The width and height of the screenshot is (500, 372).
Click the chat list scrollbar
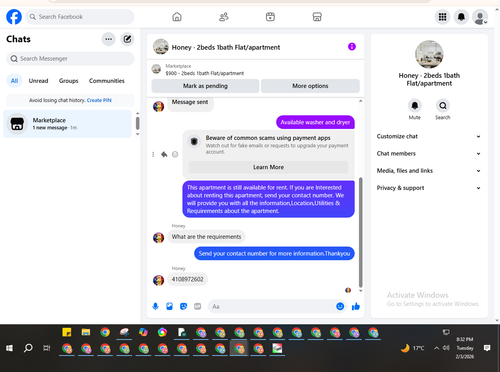pos(138,123)
